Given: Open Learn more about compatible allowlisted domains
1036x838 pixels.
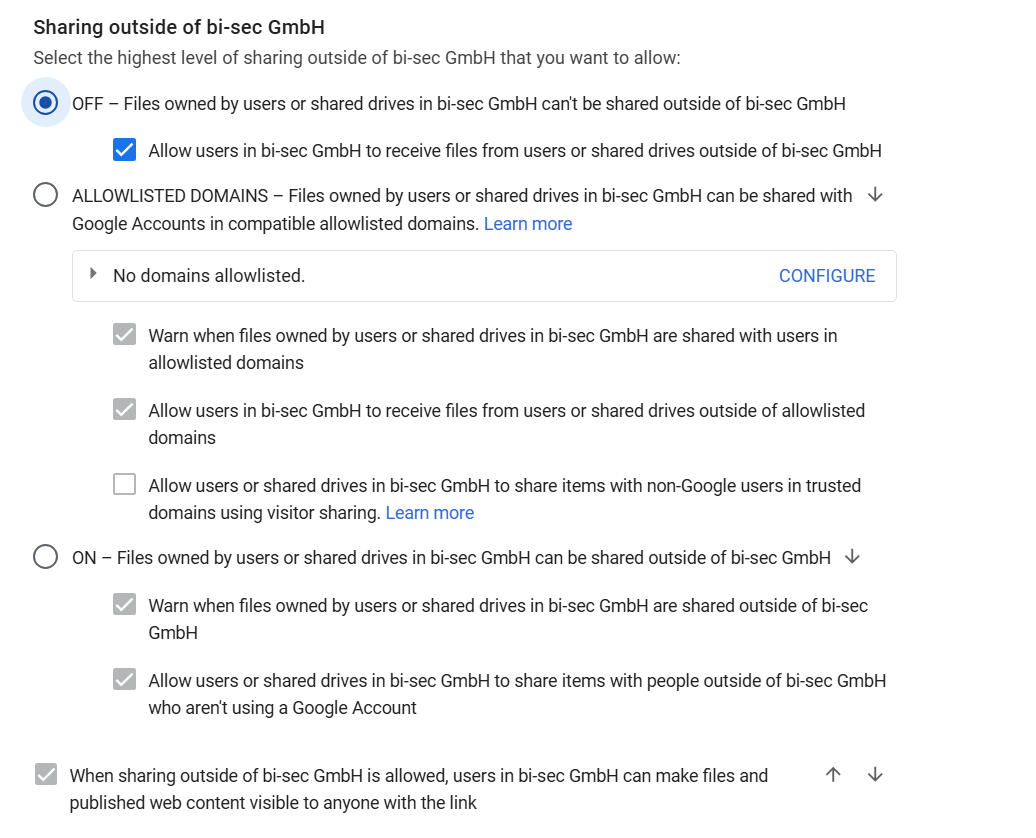Looking at the screenshot, I should pyautogui.click(x=528, y=224).
